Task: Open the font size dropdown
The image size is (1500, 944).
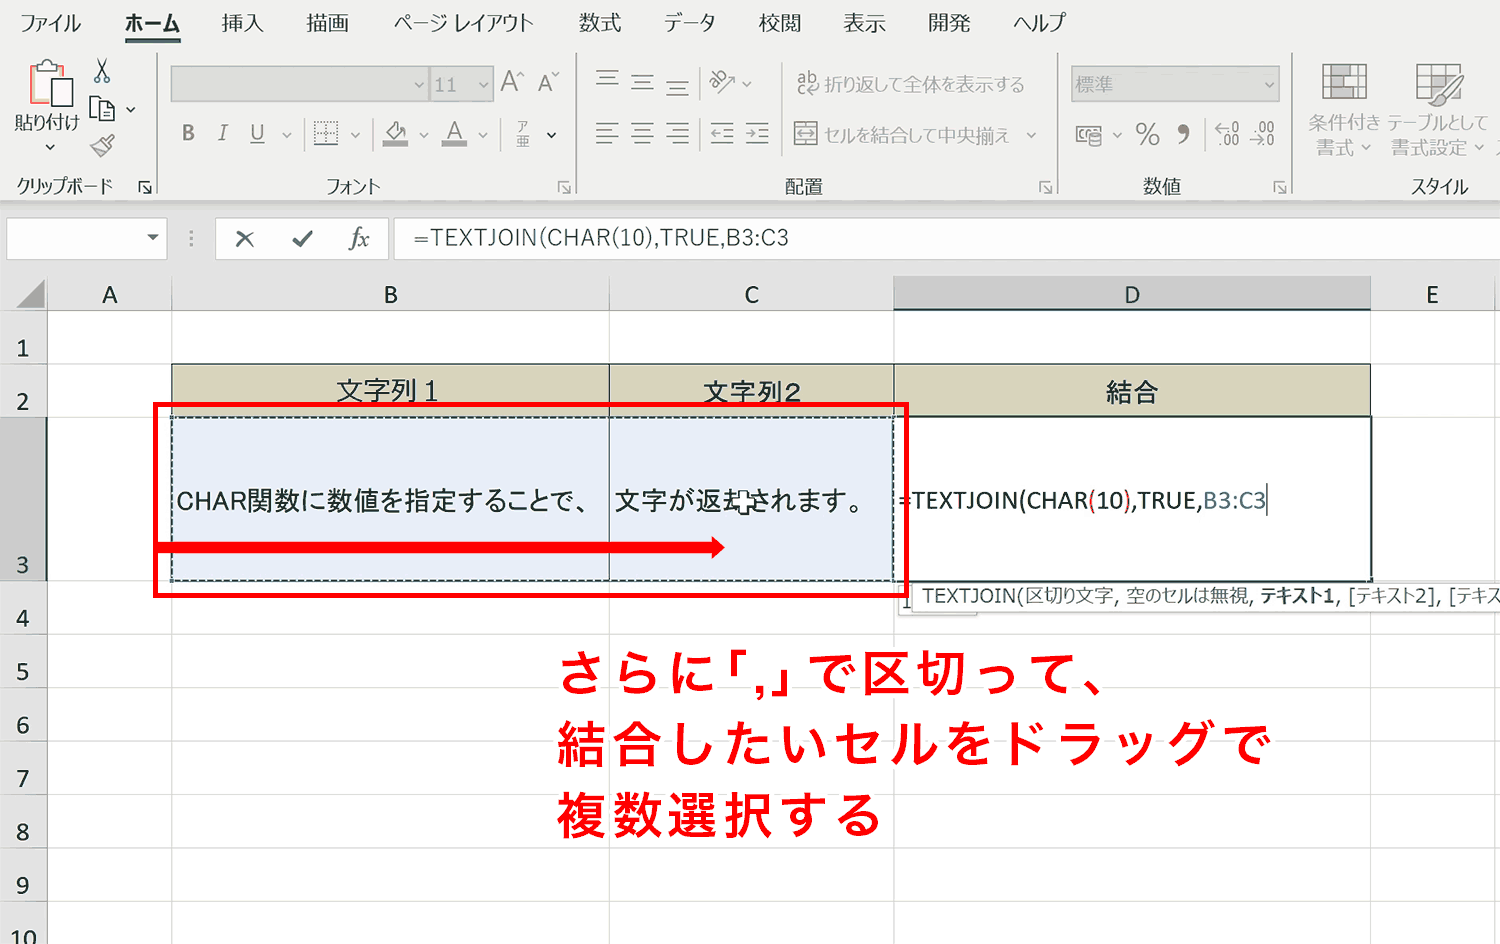Action: point(484,85)
